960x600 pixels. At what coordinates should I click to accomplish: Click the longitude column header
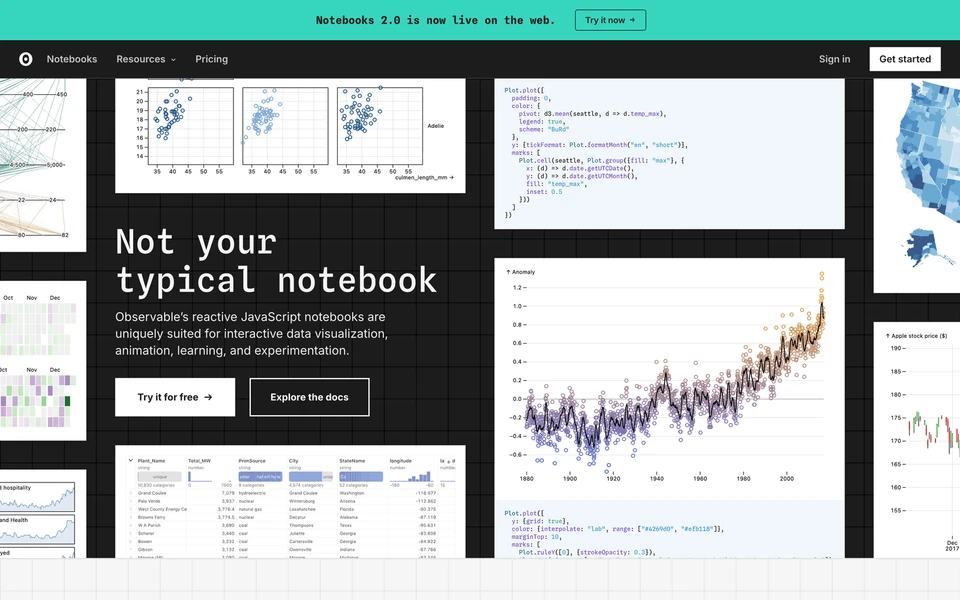(400, 461)
